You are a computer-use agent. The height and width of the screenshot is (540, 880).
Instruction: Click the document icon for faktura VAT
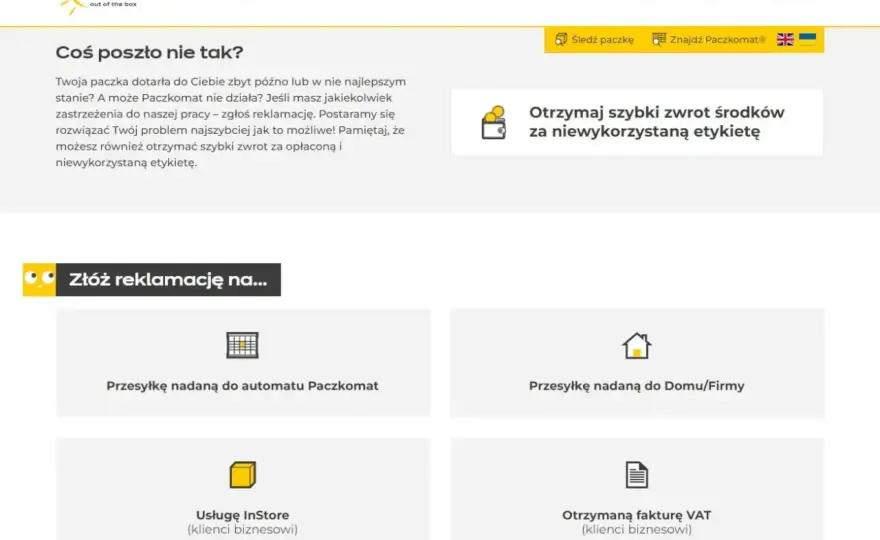click(636, 475)
